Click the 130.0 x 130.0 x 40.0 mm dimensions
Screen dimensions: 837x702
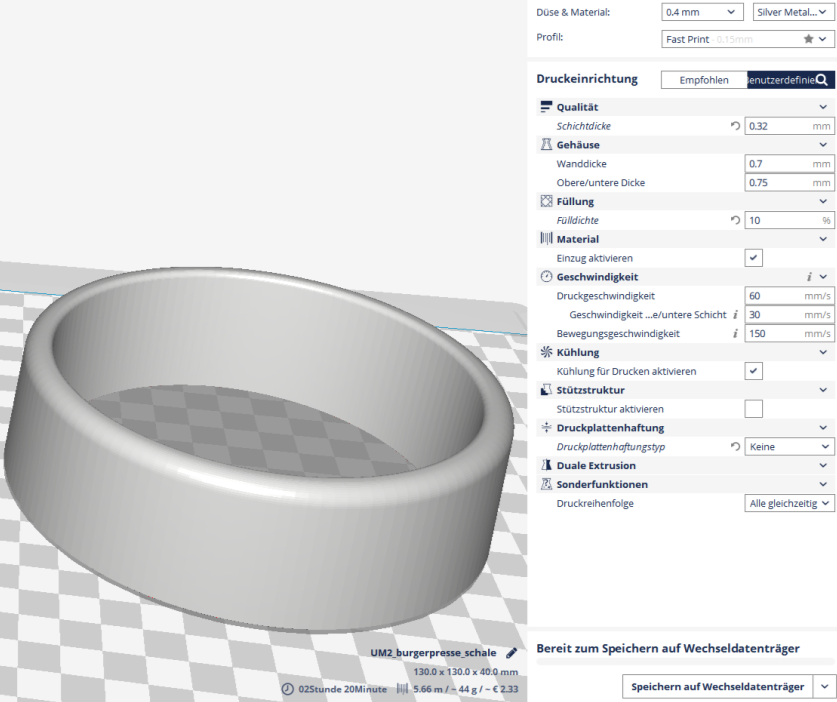(x=465, y=672)
